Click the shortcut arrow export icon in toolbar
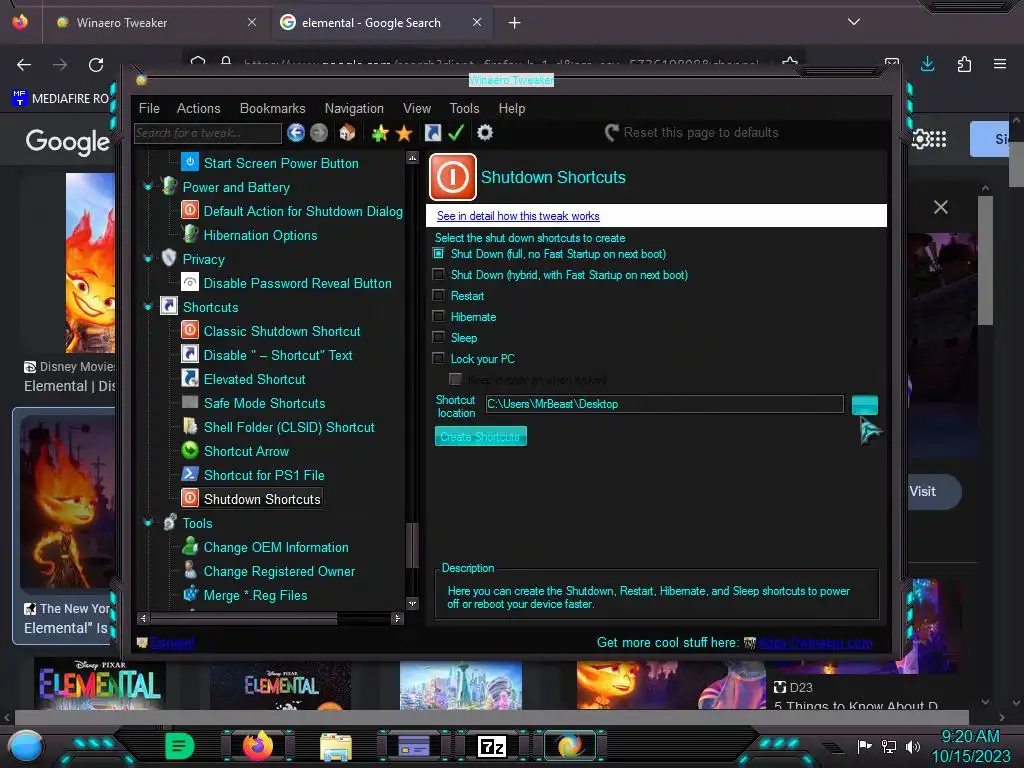 (x=432, y=133)
